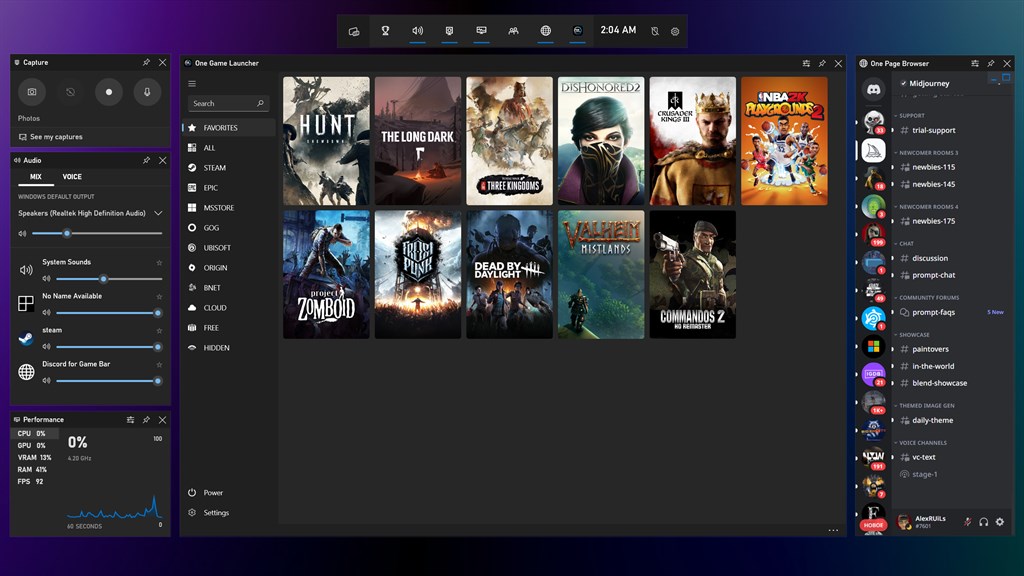
Task: Collapse the VOICE CHANNELS category
Action: 920,443
